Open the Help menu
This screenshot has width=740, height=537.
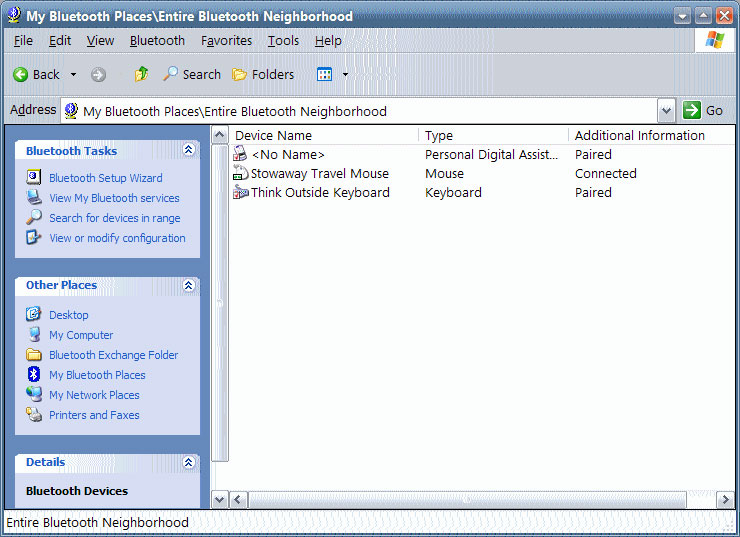328,41
